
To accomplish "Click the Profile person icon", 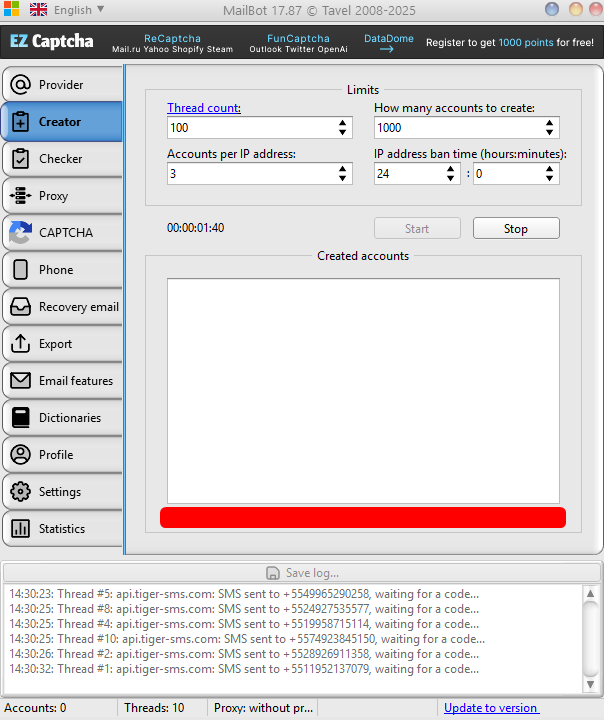I will pos(21,455).
